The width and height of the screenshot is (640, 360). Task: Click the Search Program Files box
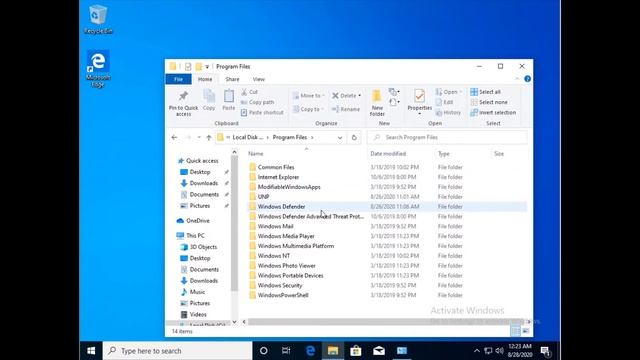click(447, 138)
